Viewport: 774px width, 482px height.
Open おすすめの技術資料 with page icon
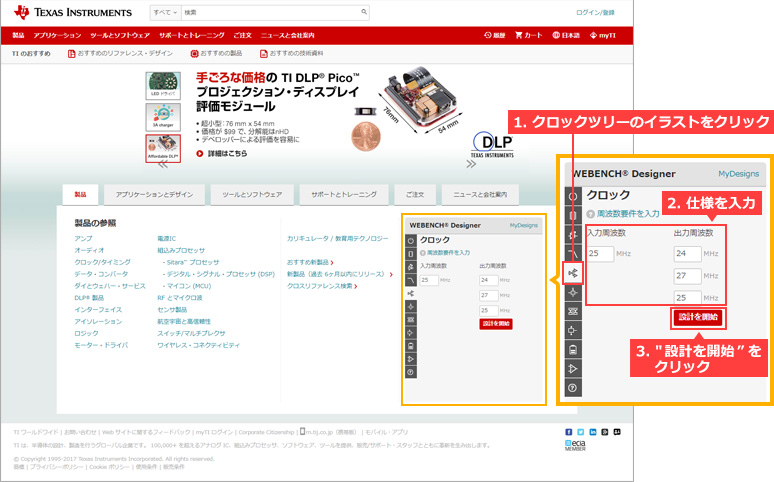(292, 53)
